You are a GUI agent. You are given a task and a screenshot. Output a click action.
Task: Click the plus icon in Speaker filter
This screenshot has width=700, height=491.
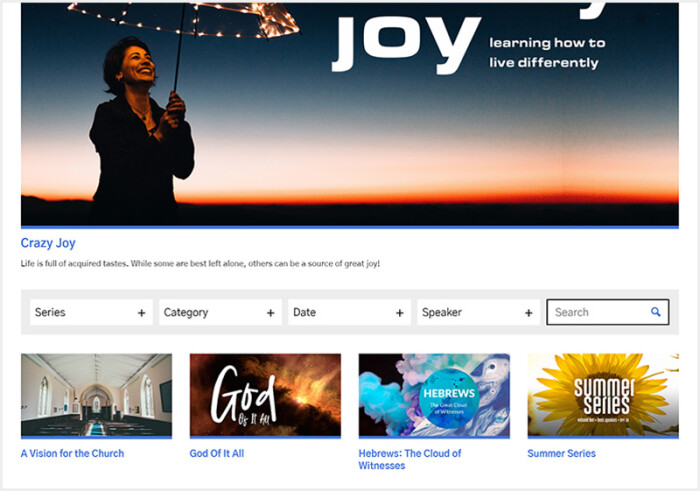pos(529,313)
